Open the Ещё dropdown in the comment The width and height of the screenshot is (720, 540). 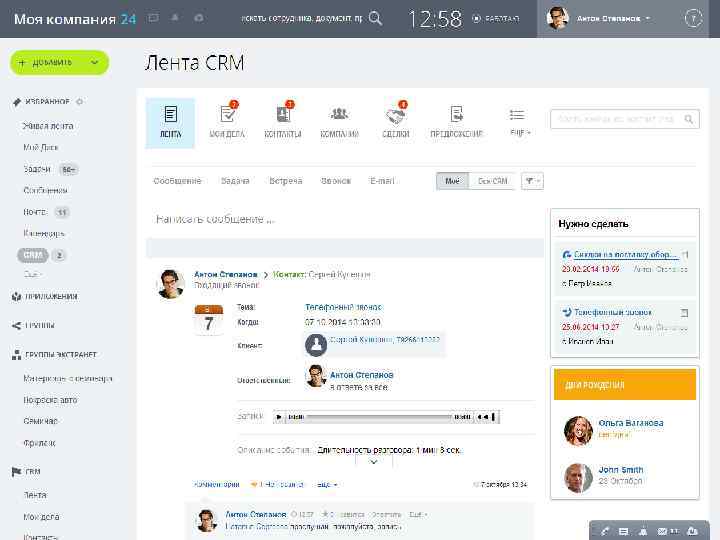[417, 514]
